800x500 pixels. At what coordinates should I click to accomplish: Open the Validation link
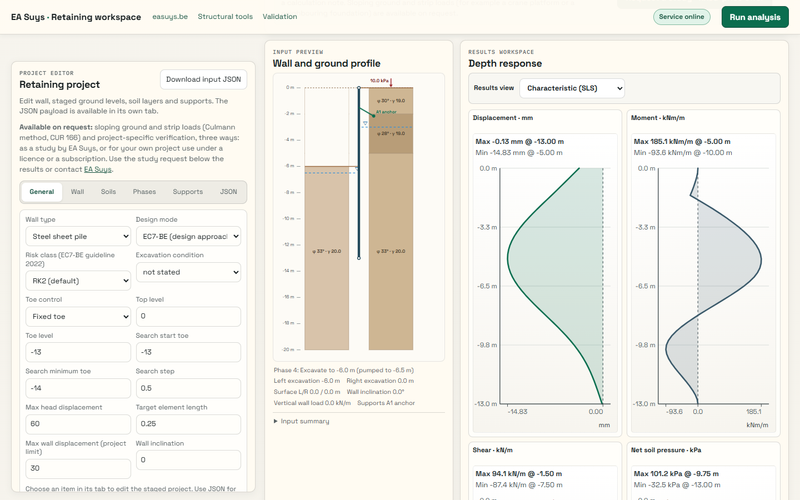(280, 17)
